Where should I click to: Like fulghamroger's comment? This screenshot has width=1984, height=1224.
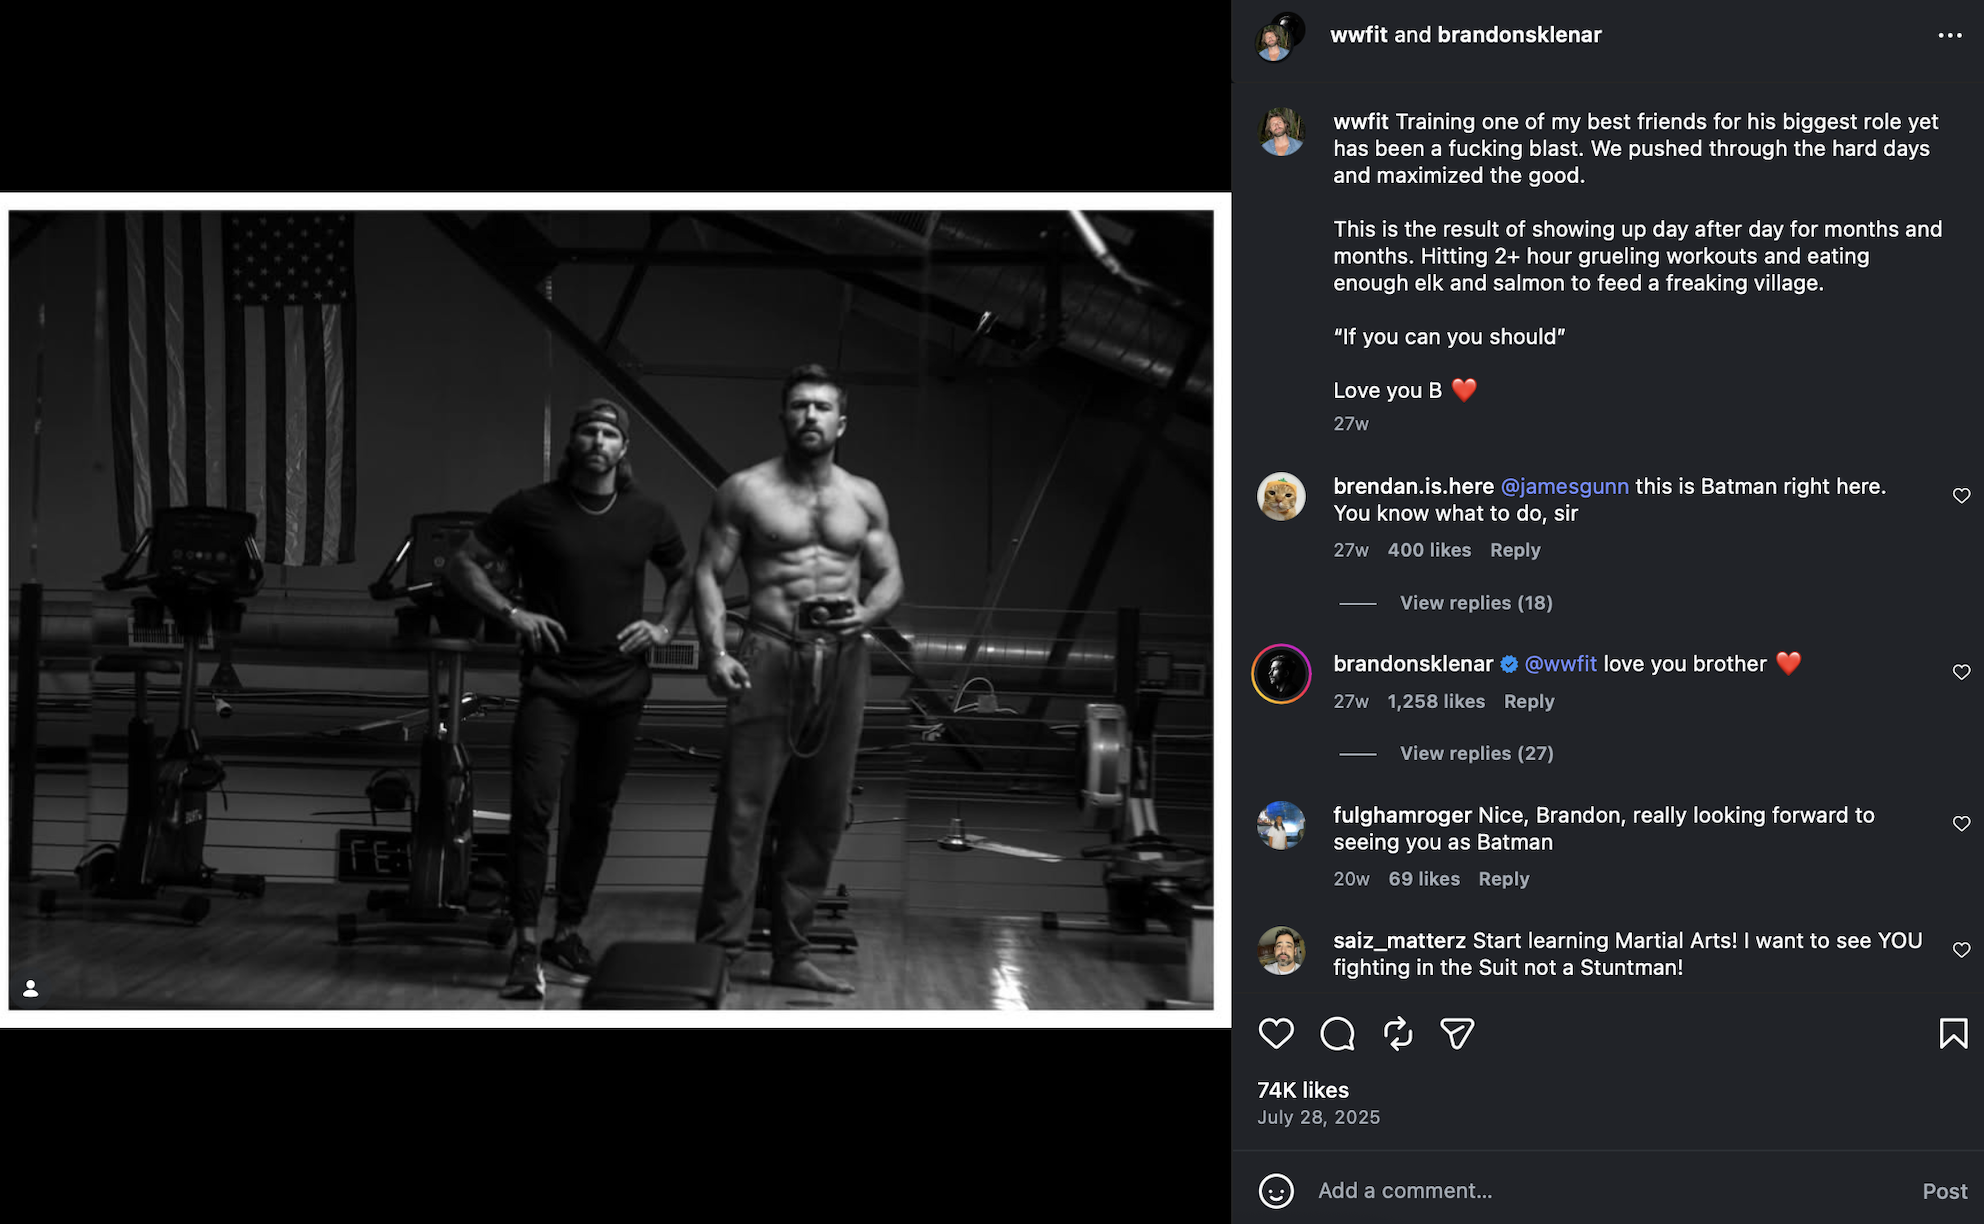[1961, 823]
